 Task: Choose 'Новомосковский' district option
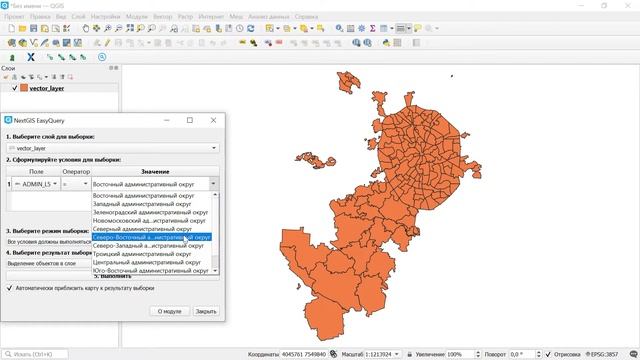(151, 220)
